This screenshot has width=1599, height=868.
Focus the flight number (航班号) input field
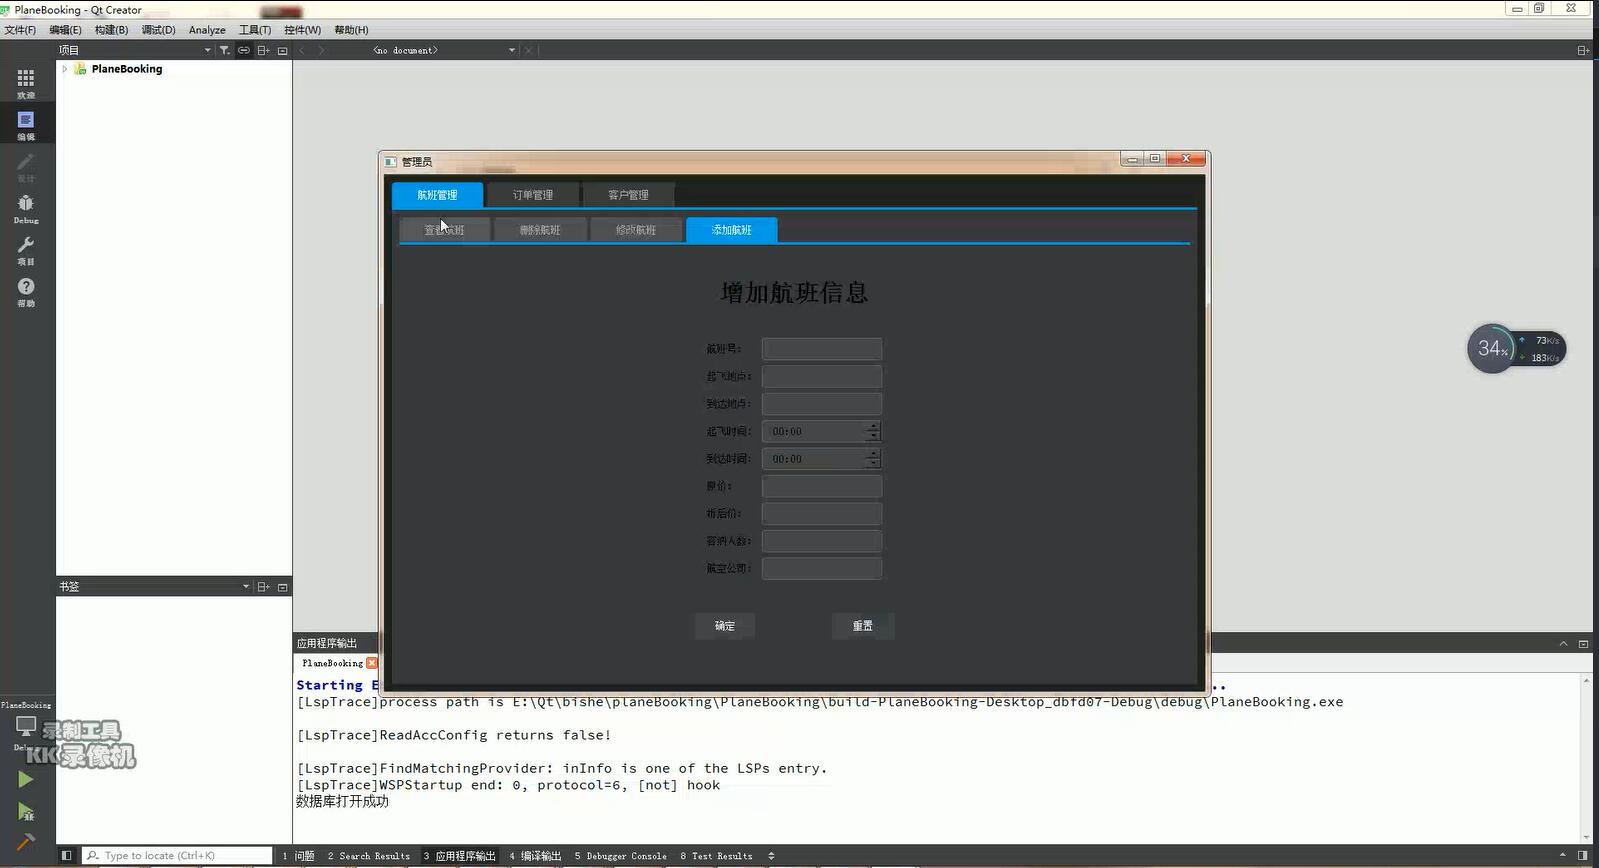coord(822,349)
